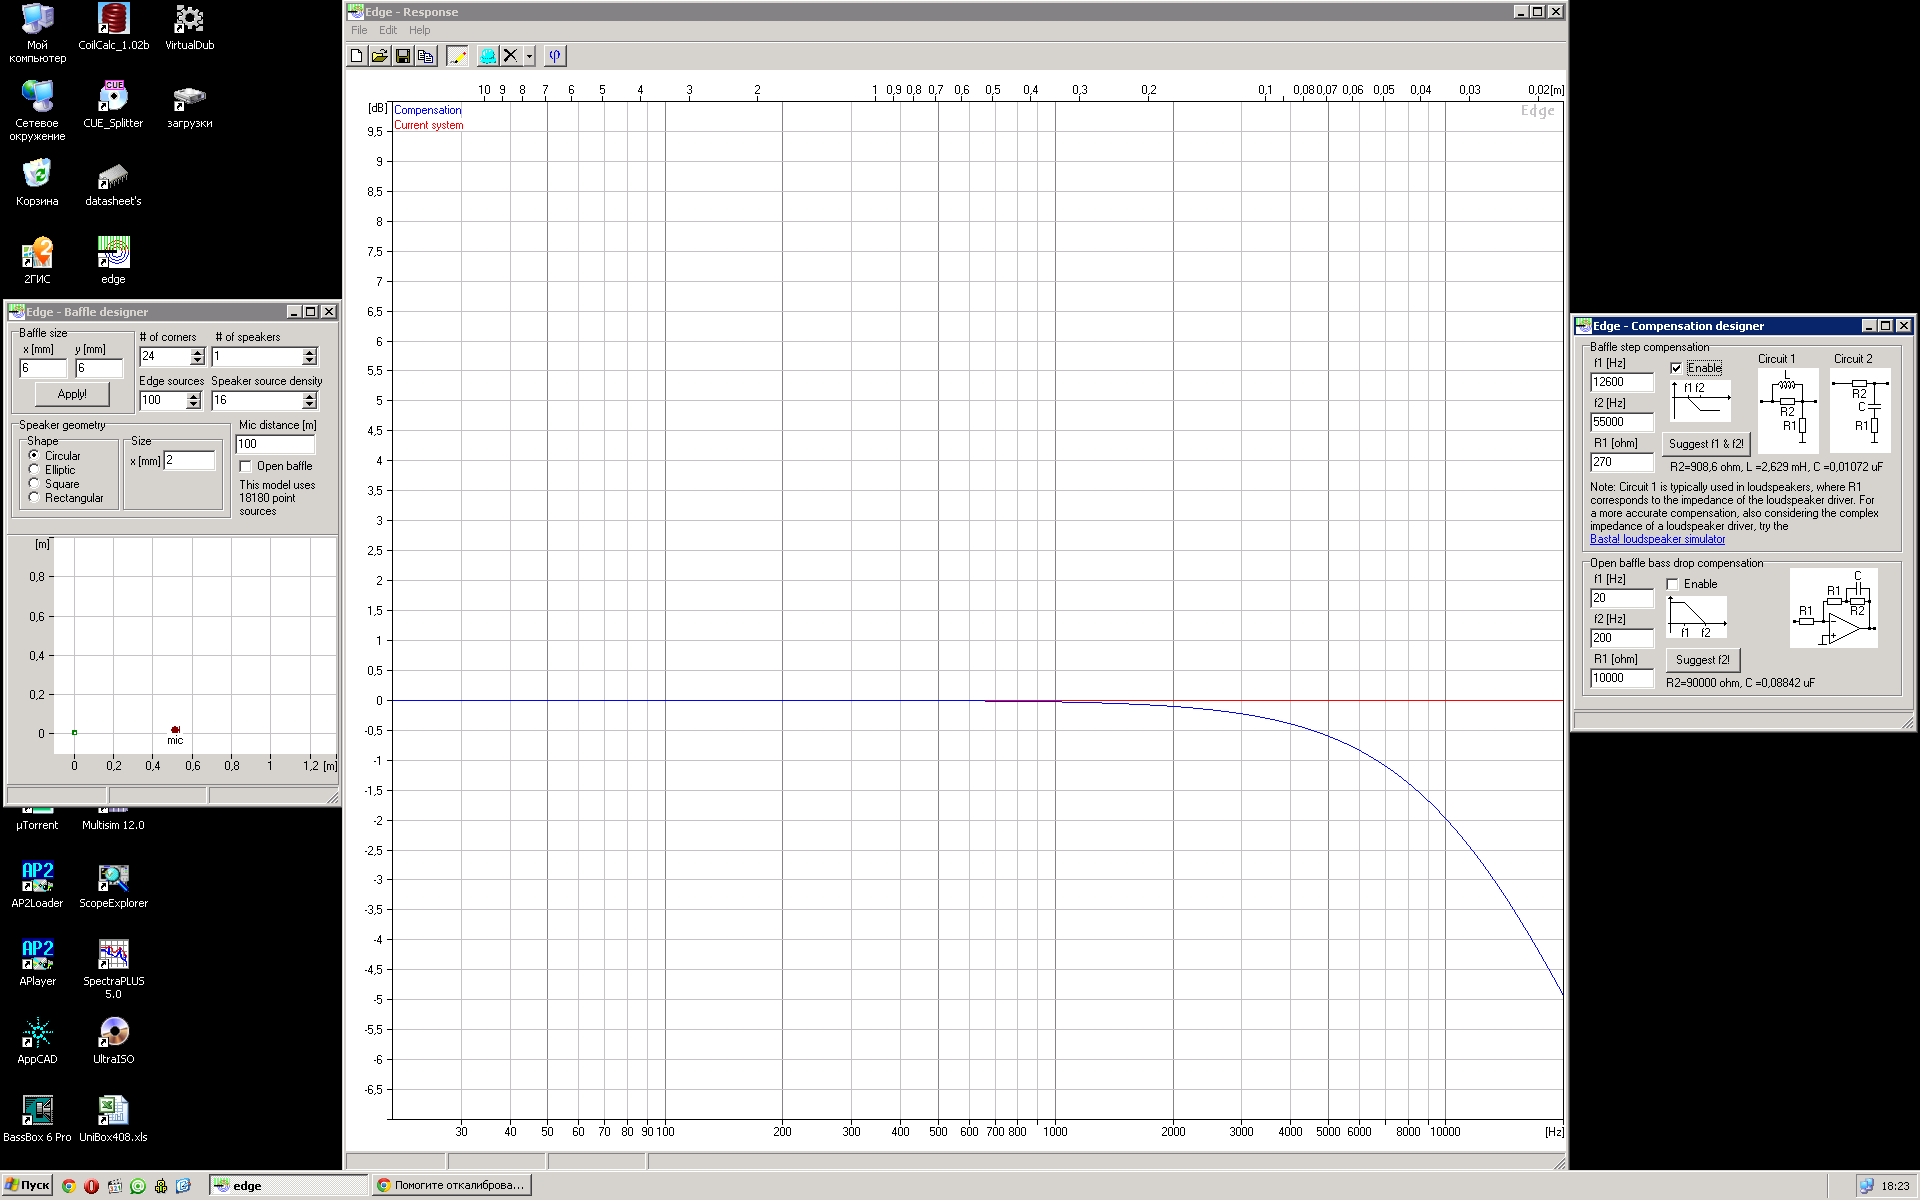Decrease the speaker source density stepper
Viewport: 1920px width, 1200px height.
[x=309, y=405]
